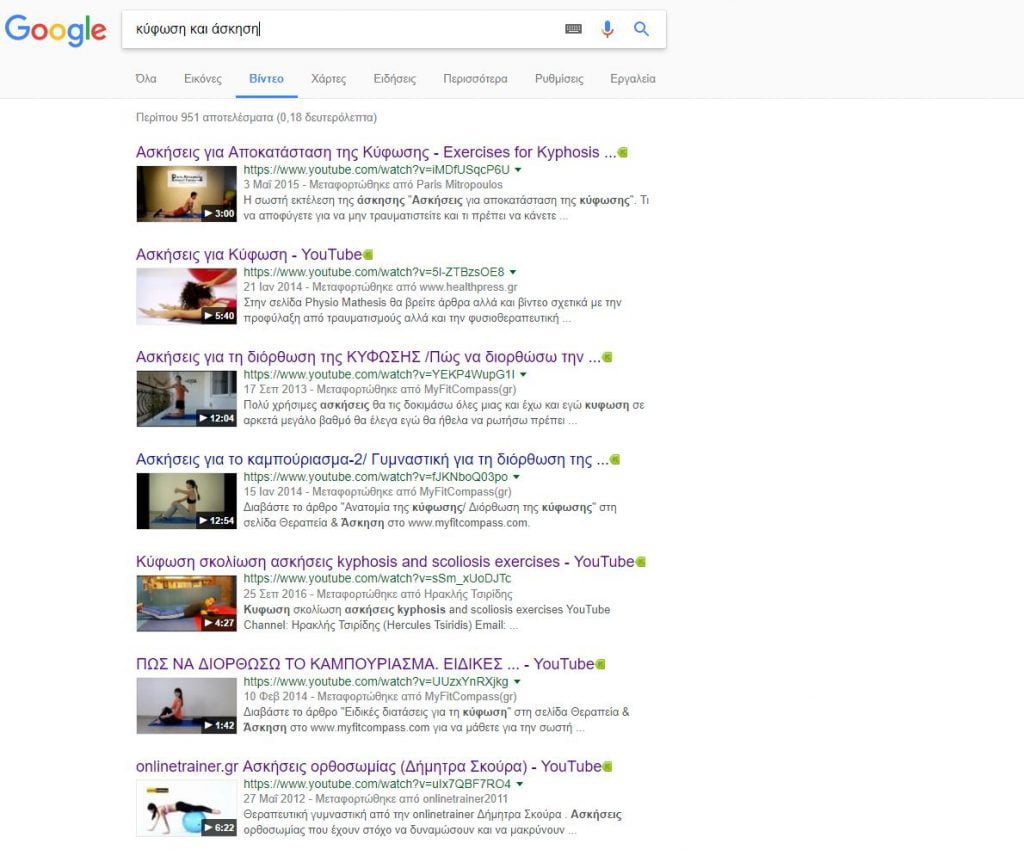The height and width of the screenshot is (856, 1024).
Task: Click green badge after Ασκήσεις για Κύφωση title
Action: click(x=368, y=255)
